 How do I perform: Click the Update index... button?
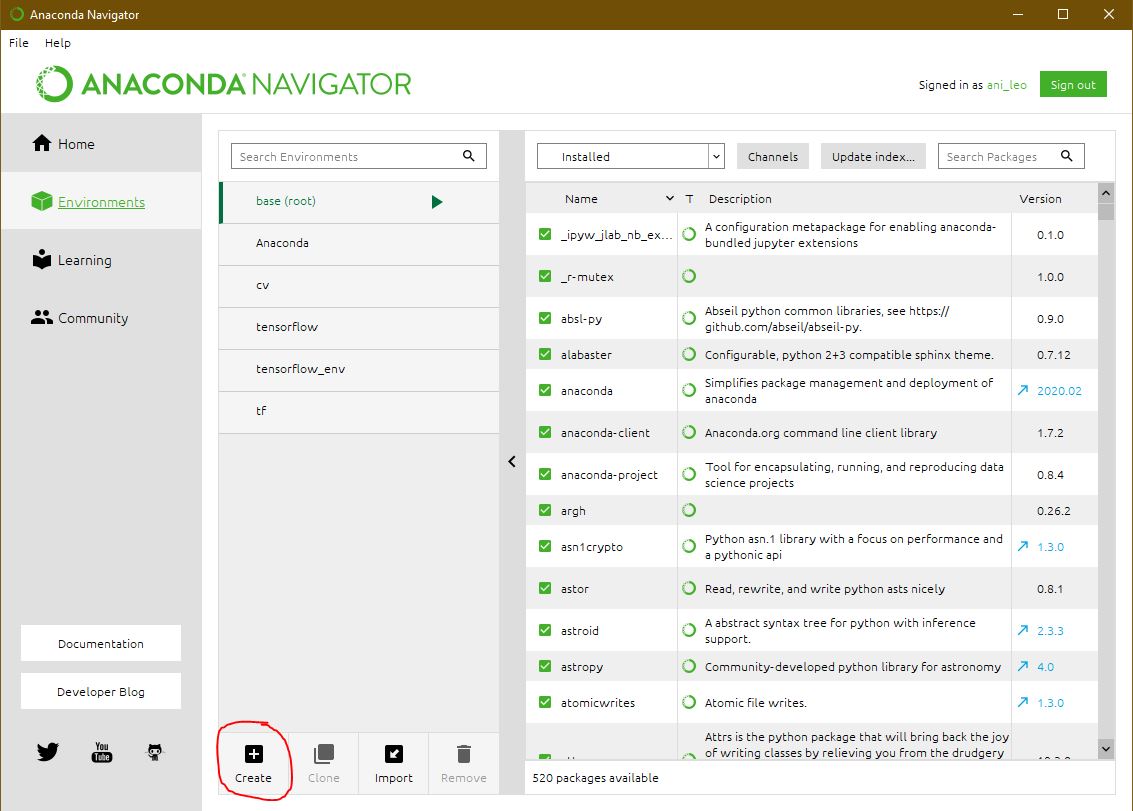(874, 156)
